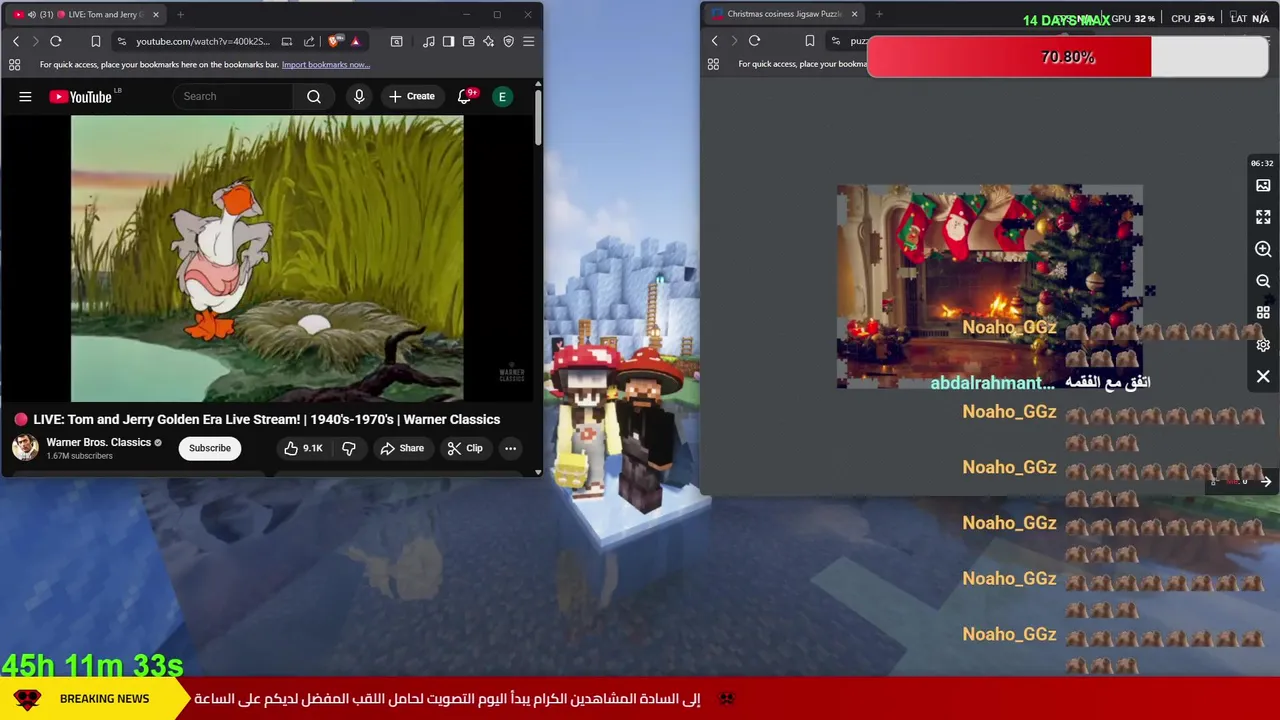Open the YouTube guide hamburger menu

click(x=25, y=96)
